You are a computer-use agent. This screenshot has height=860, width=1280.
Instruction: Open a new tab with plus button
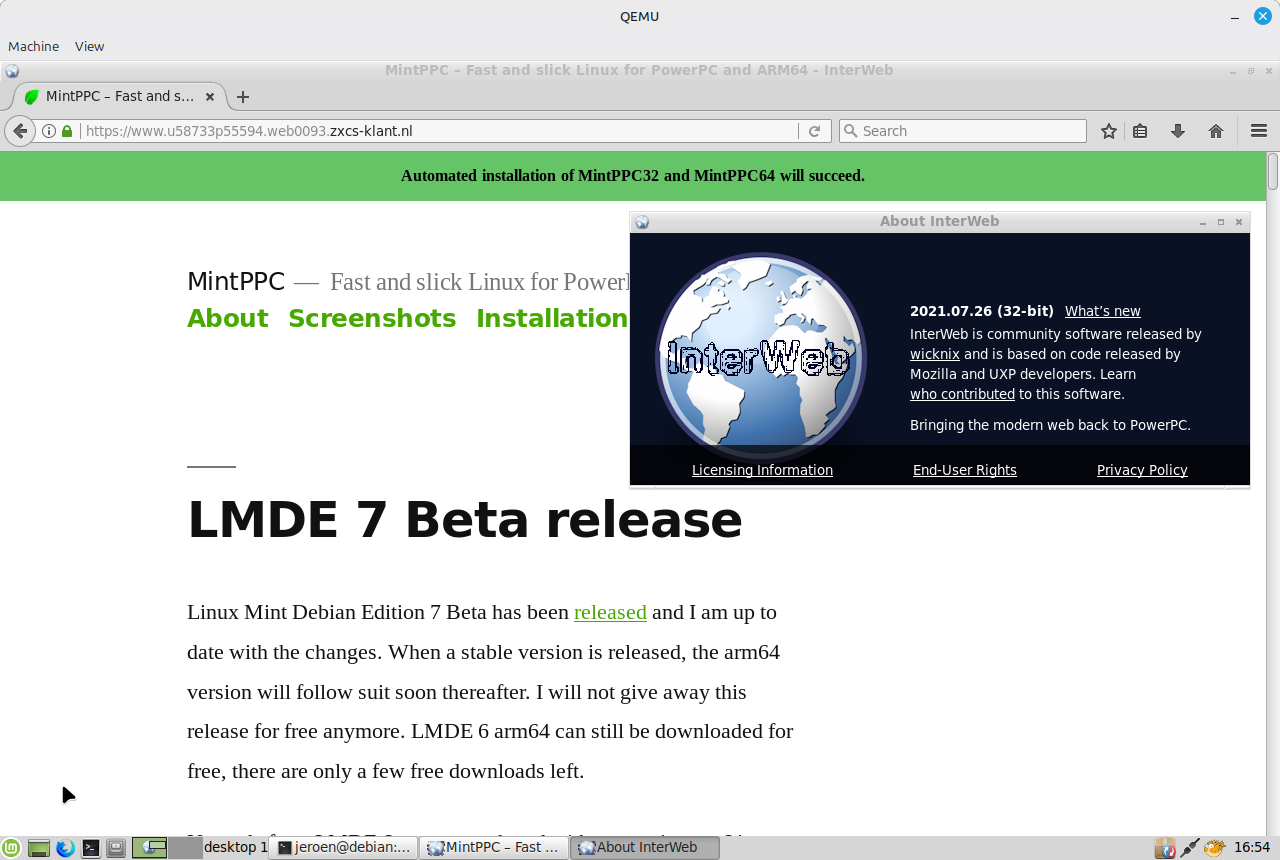click(243, 97)
